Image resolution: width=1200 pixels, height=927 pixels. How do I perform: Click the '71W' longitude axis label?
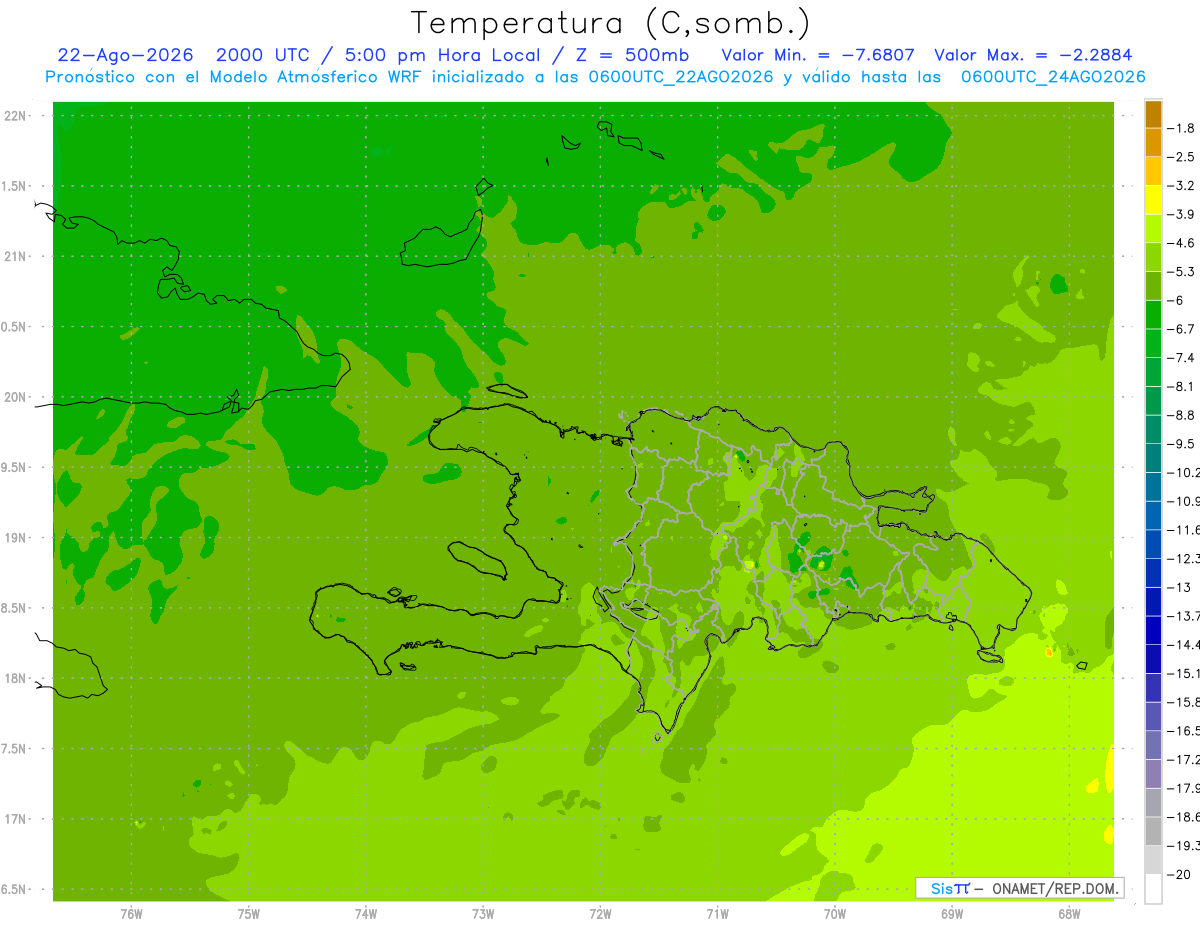pyautogui.click(x=717, y=913)
